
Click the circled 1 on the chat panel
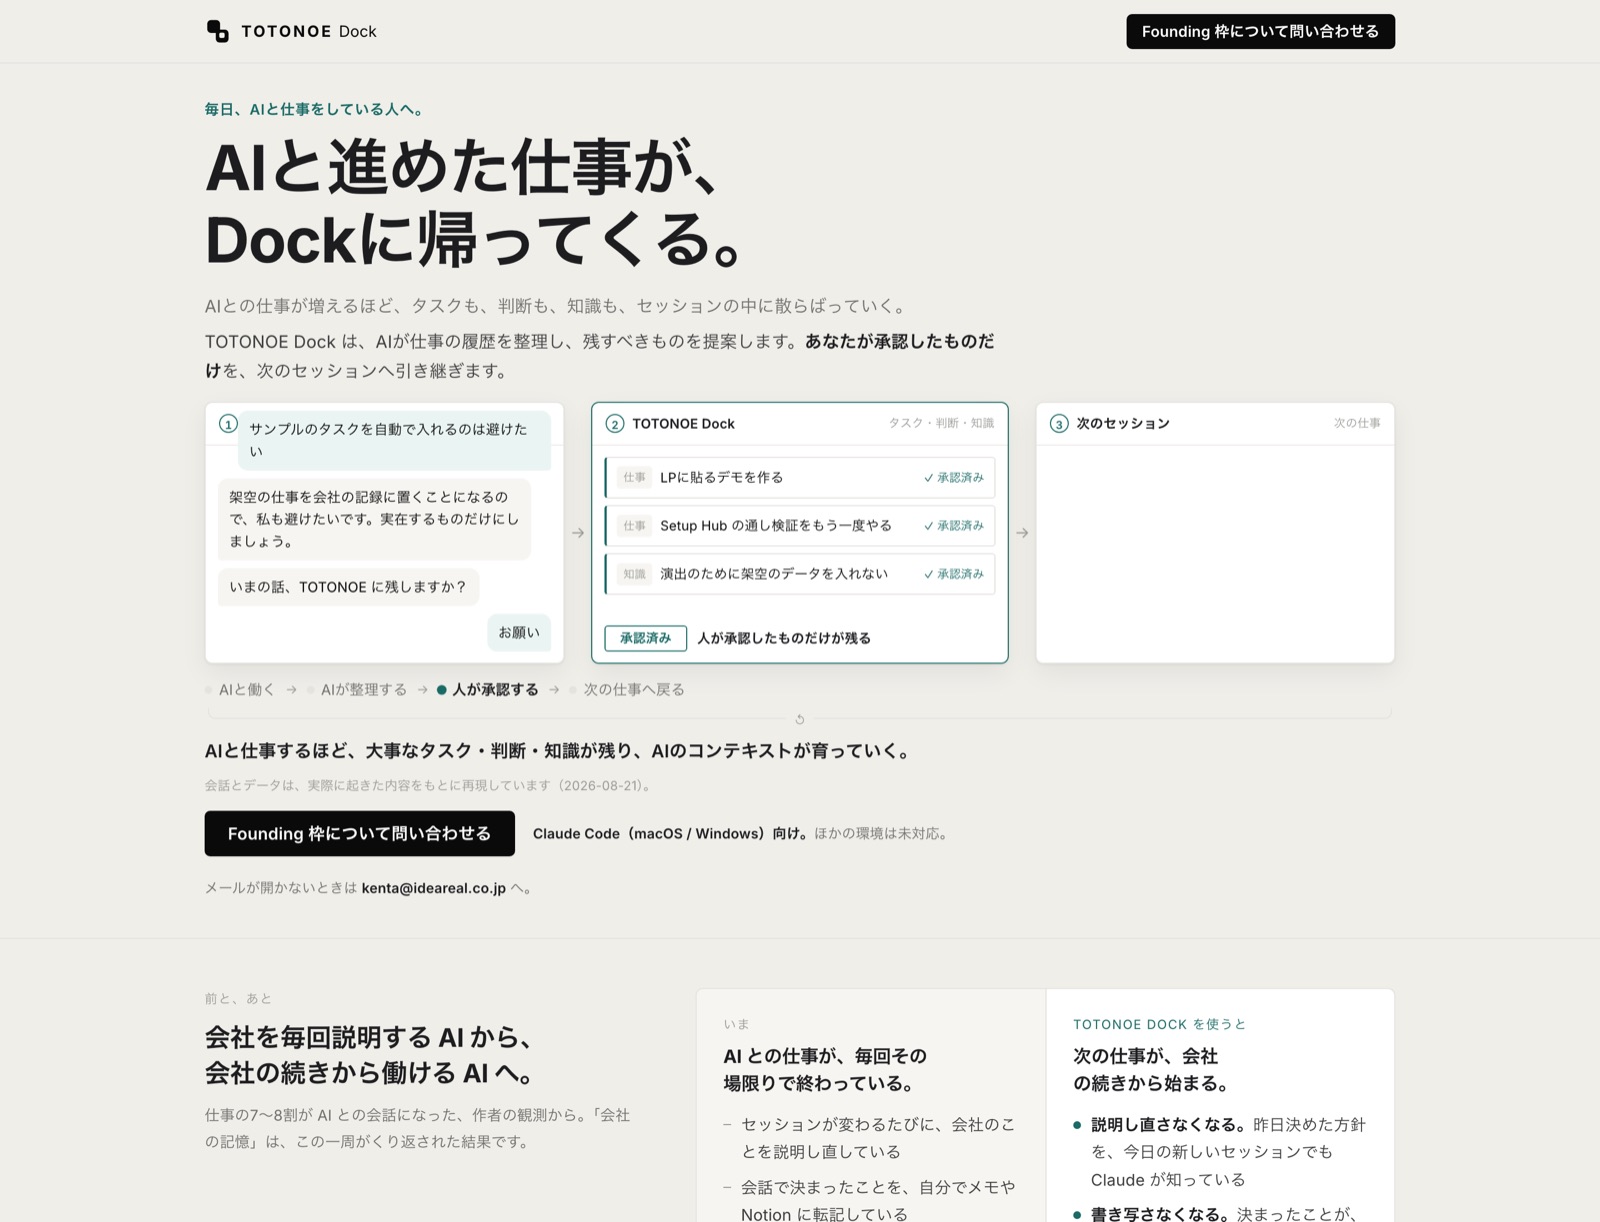pyautogui.click(x=228, y=424)
